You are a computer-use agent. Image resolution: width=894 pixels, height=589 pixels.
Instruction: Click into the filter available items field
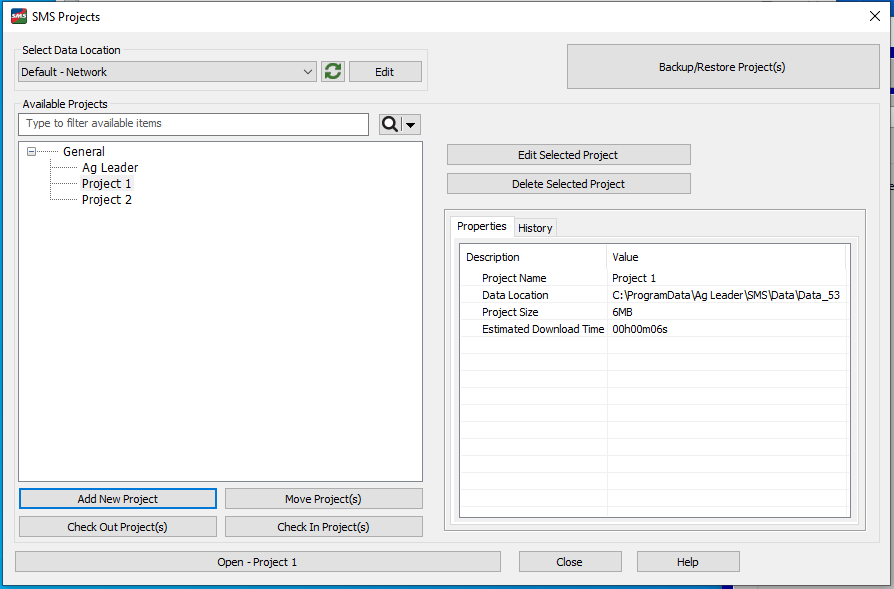pyautogui.click(x=193, y=124)
